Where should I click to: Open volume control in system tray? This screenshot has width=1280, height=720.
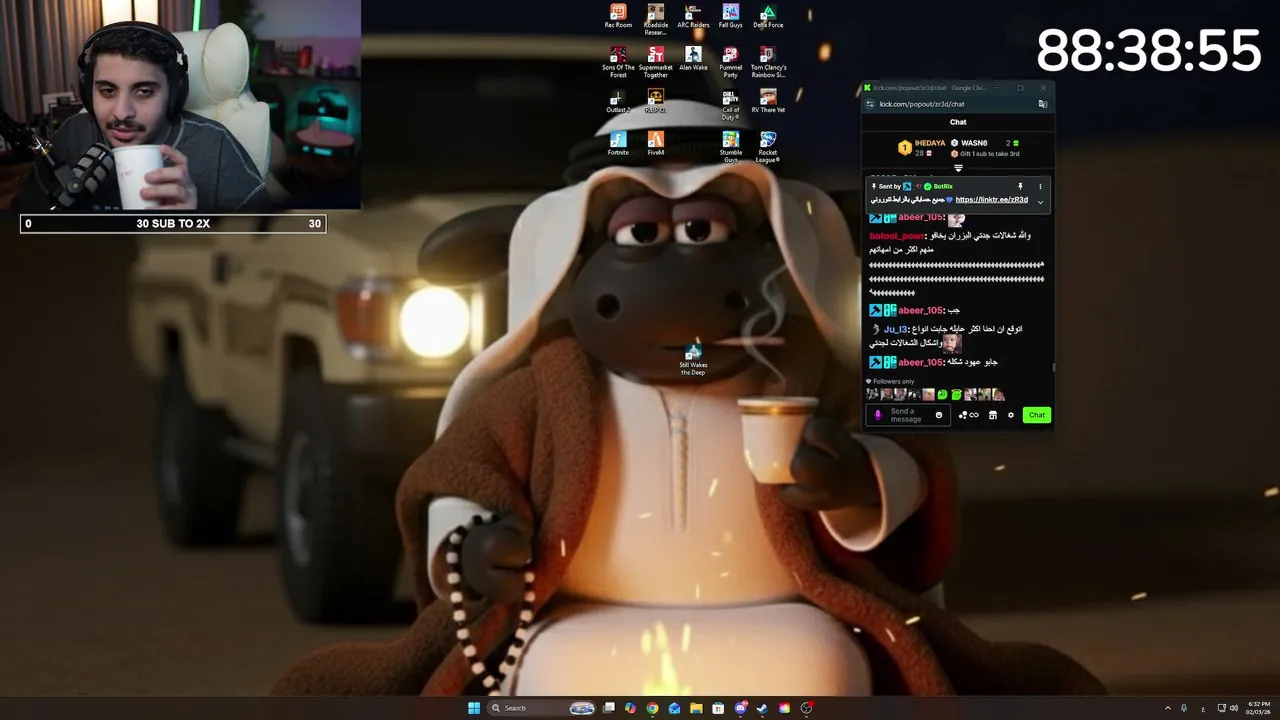click(x=1234, y=708)
